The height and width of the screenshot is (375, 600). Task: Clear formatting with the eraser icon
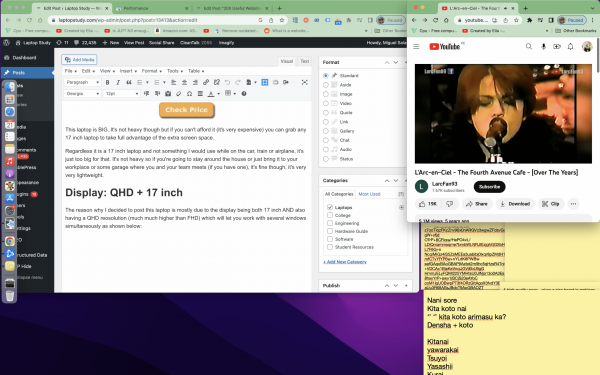click(x=179, y=94)
